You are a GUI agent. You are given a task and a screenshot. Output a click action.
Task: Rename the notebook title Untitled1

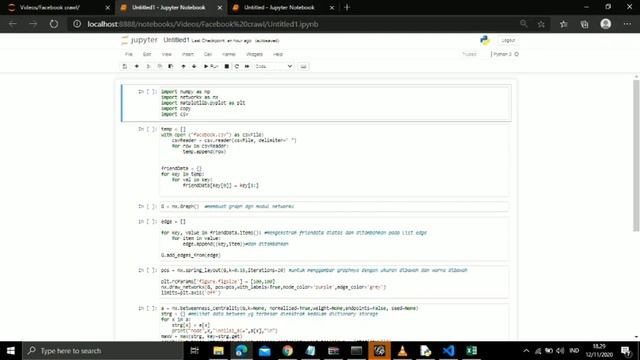[176, 40]
